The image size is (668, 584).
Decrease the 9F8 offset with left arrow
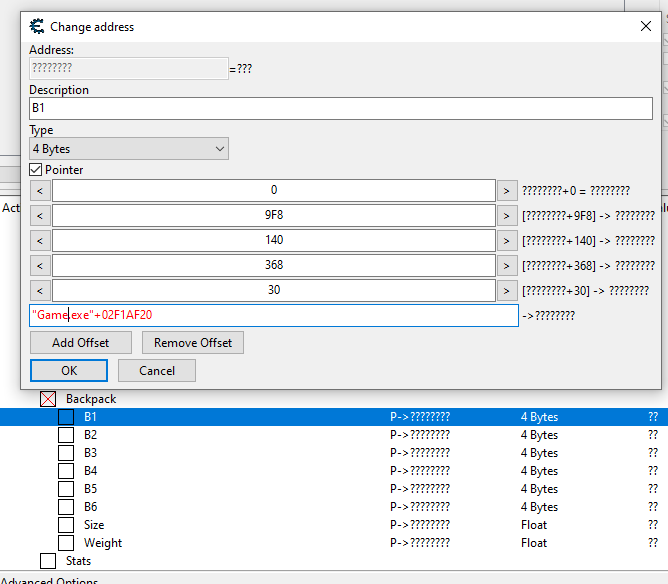[x=40, y=215]
